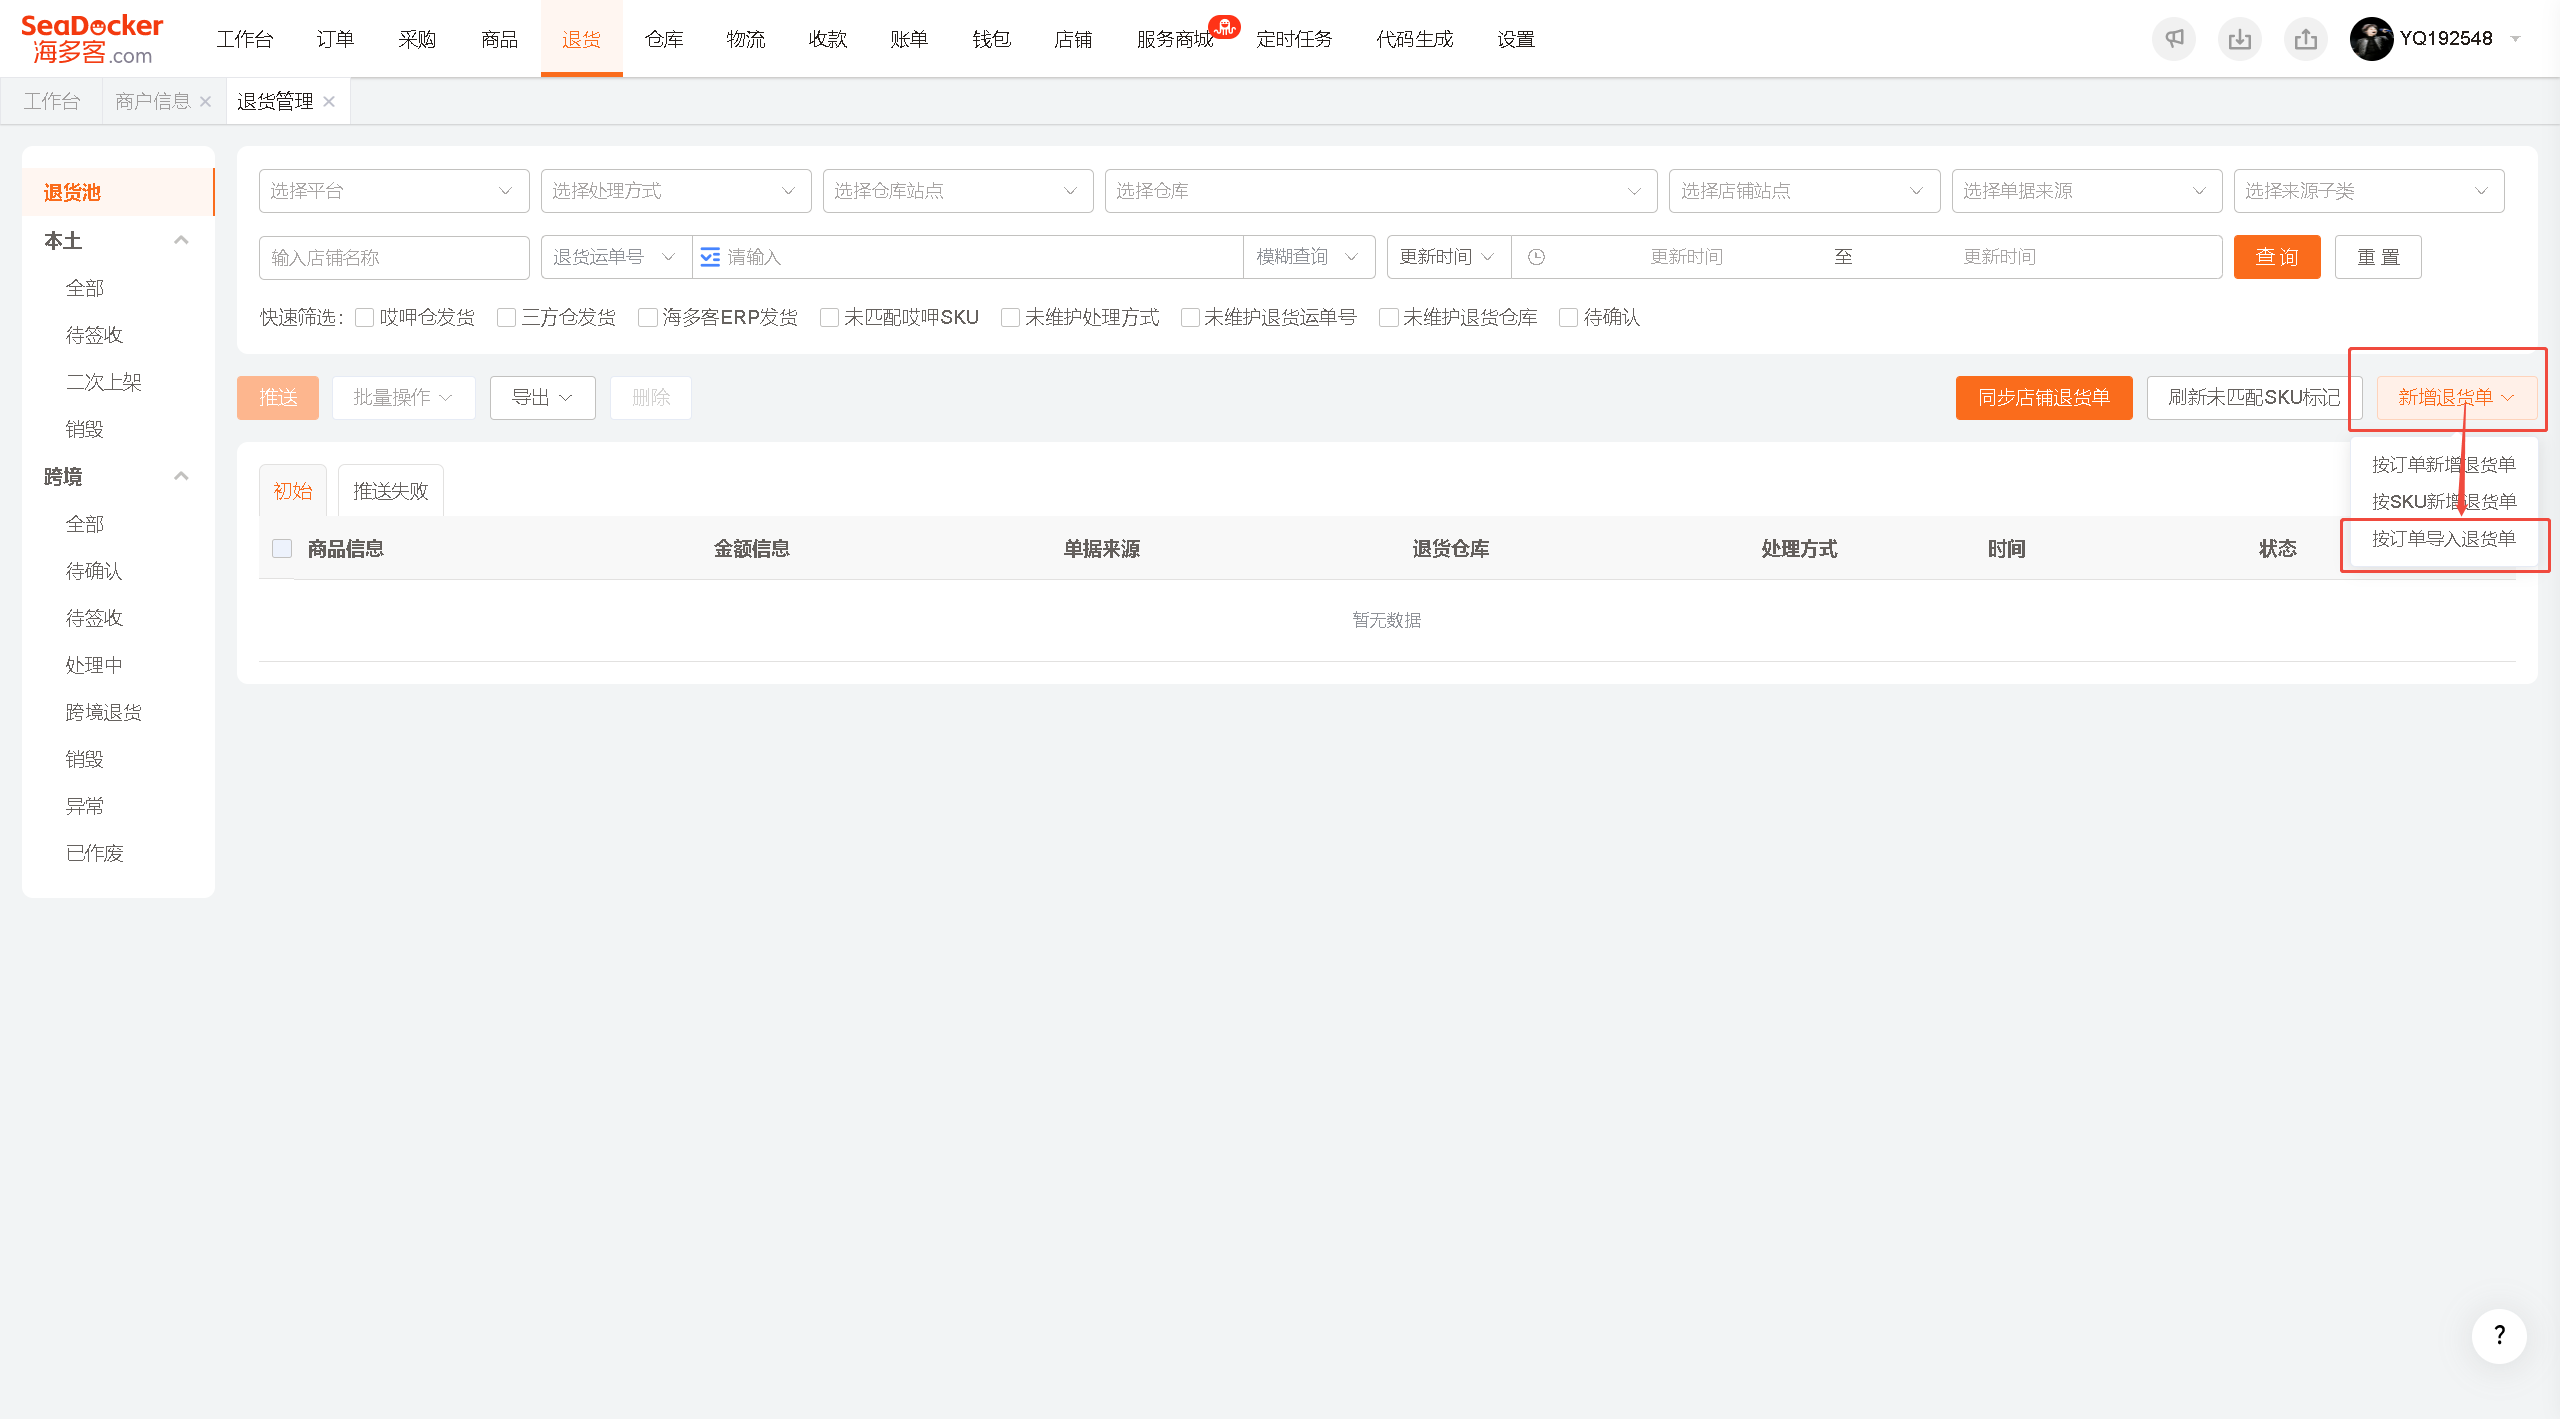This screenshot has width=2560, height=1419.
Task: Expand the 批量操作 dropdown button
Action: tap(404, 398)
